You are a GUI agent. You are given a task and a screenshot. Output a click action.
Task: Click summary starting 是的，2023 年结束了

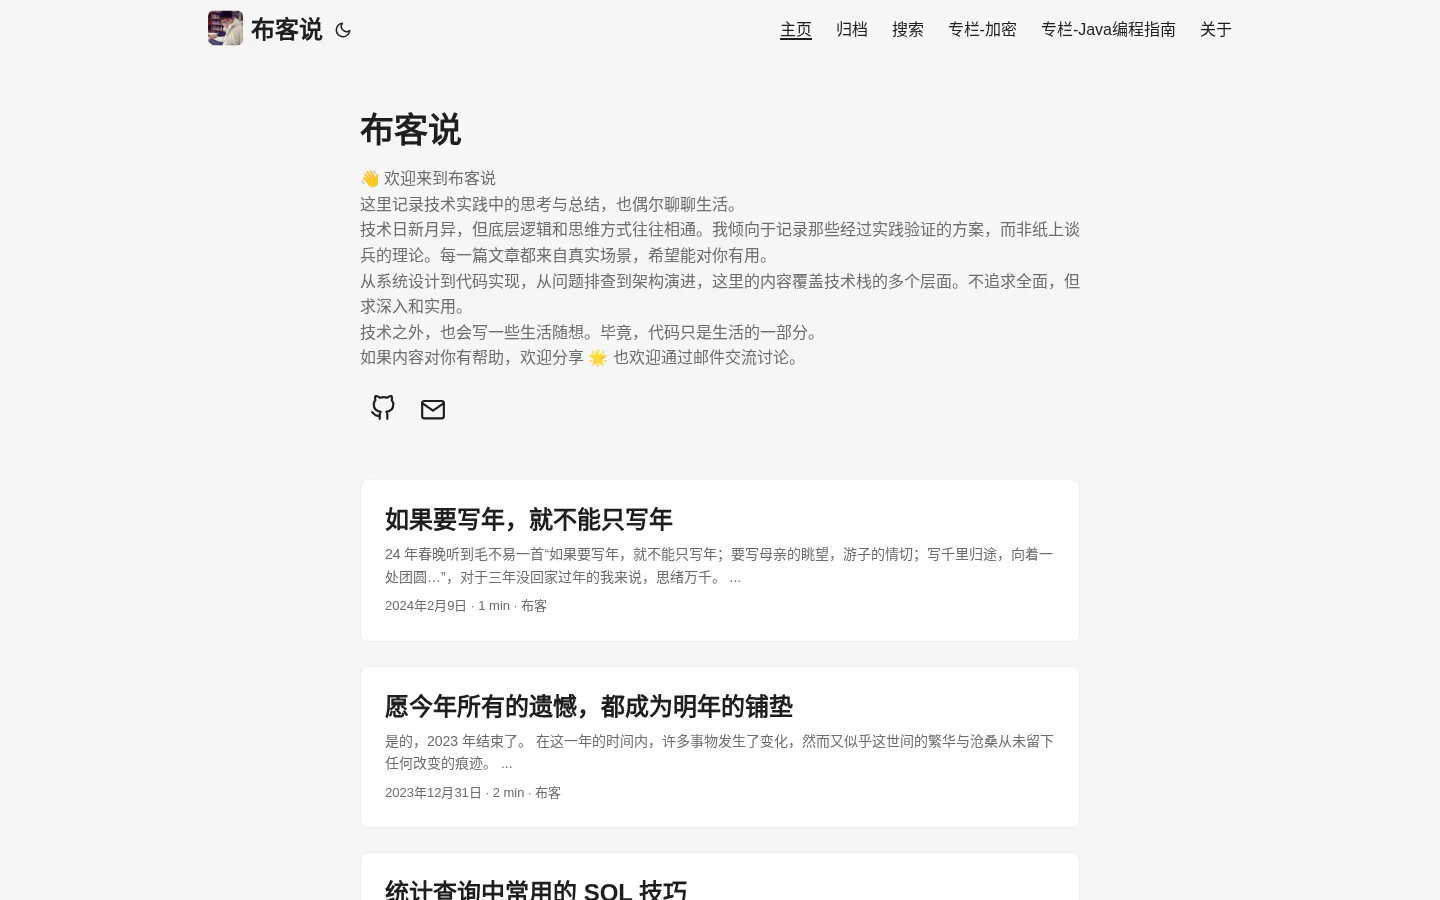coord(719,752)
